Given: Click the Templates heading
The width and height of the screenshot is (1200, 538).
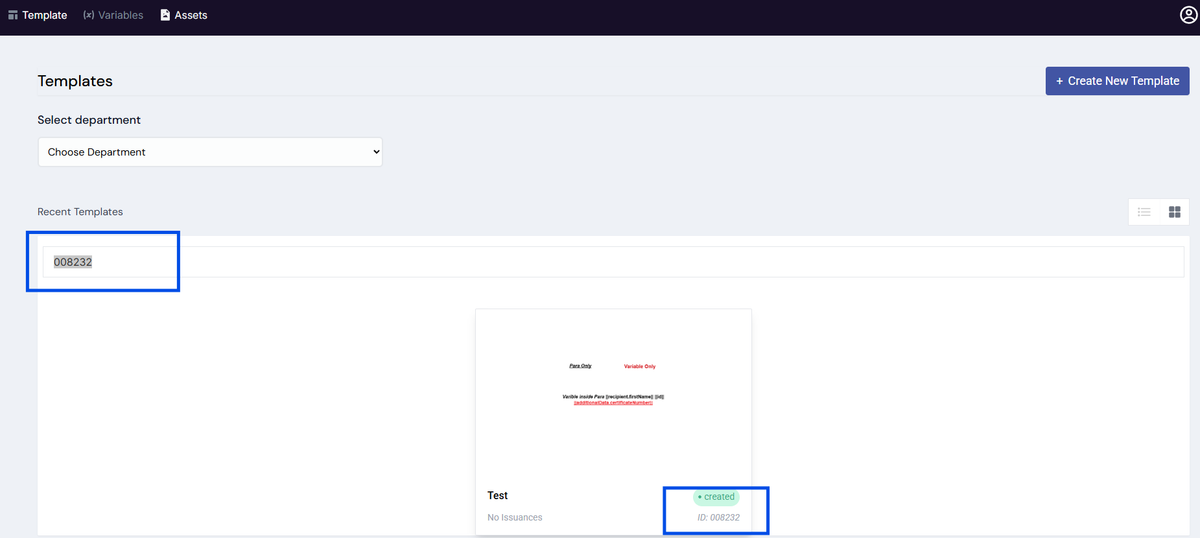Looking at the screenshot, I should point(75,81).
